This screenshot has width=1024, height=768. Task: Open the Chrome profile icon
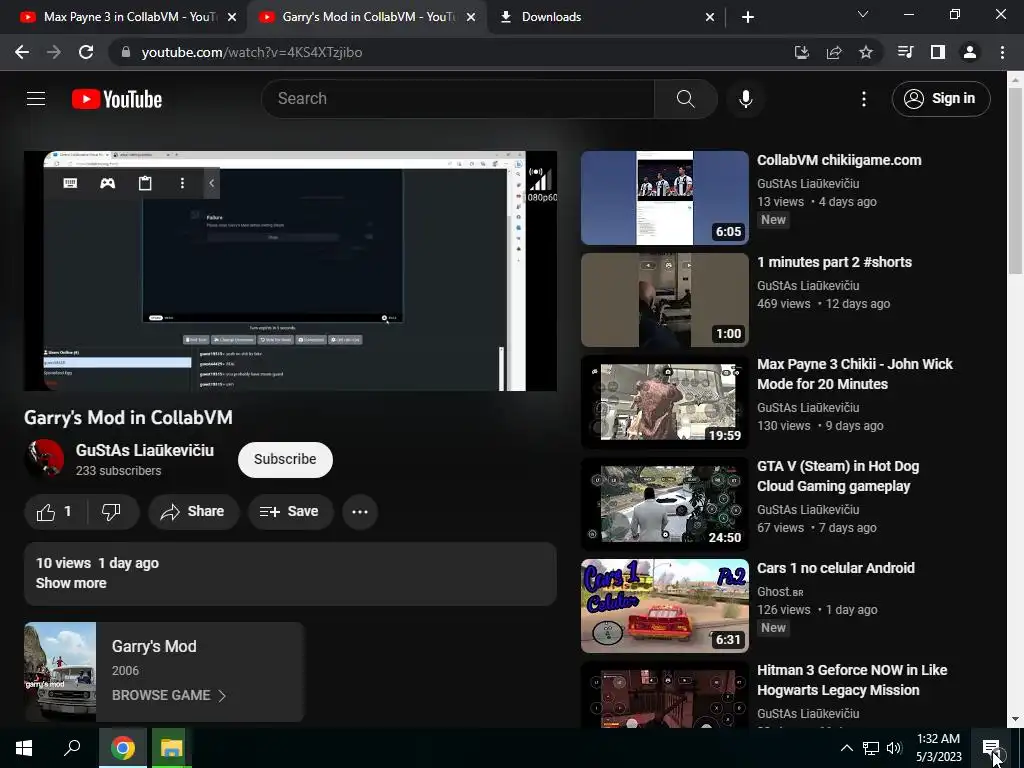(x=970, y=52)
